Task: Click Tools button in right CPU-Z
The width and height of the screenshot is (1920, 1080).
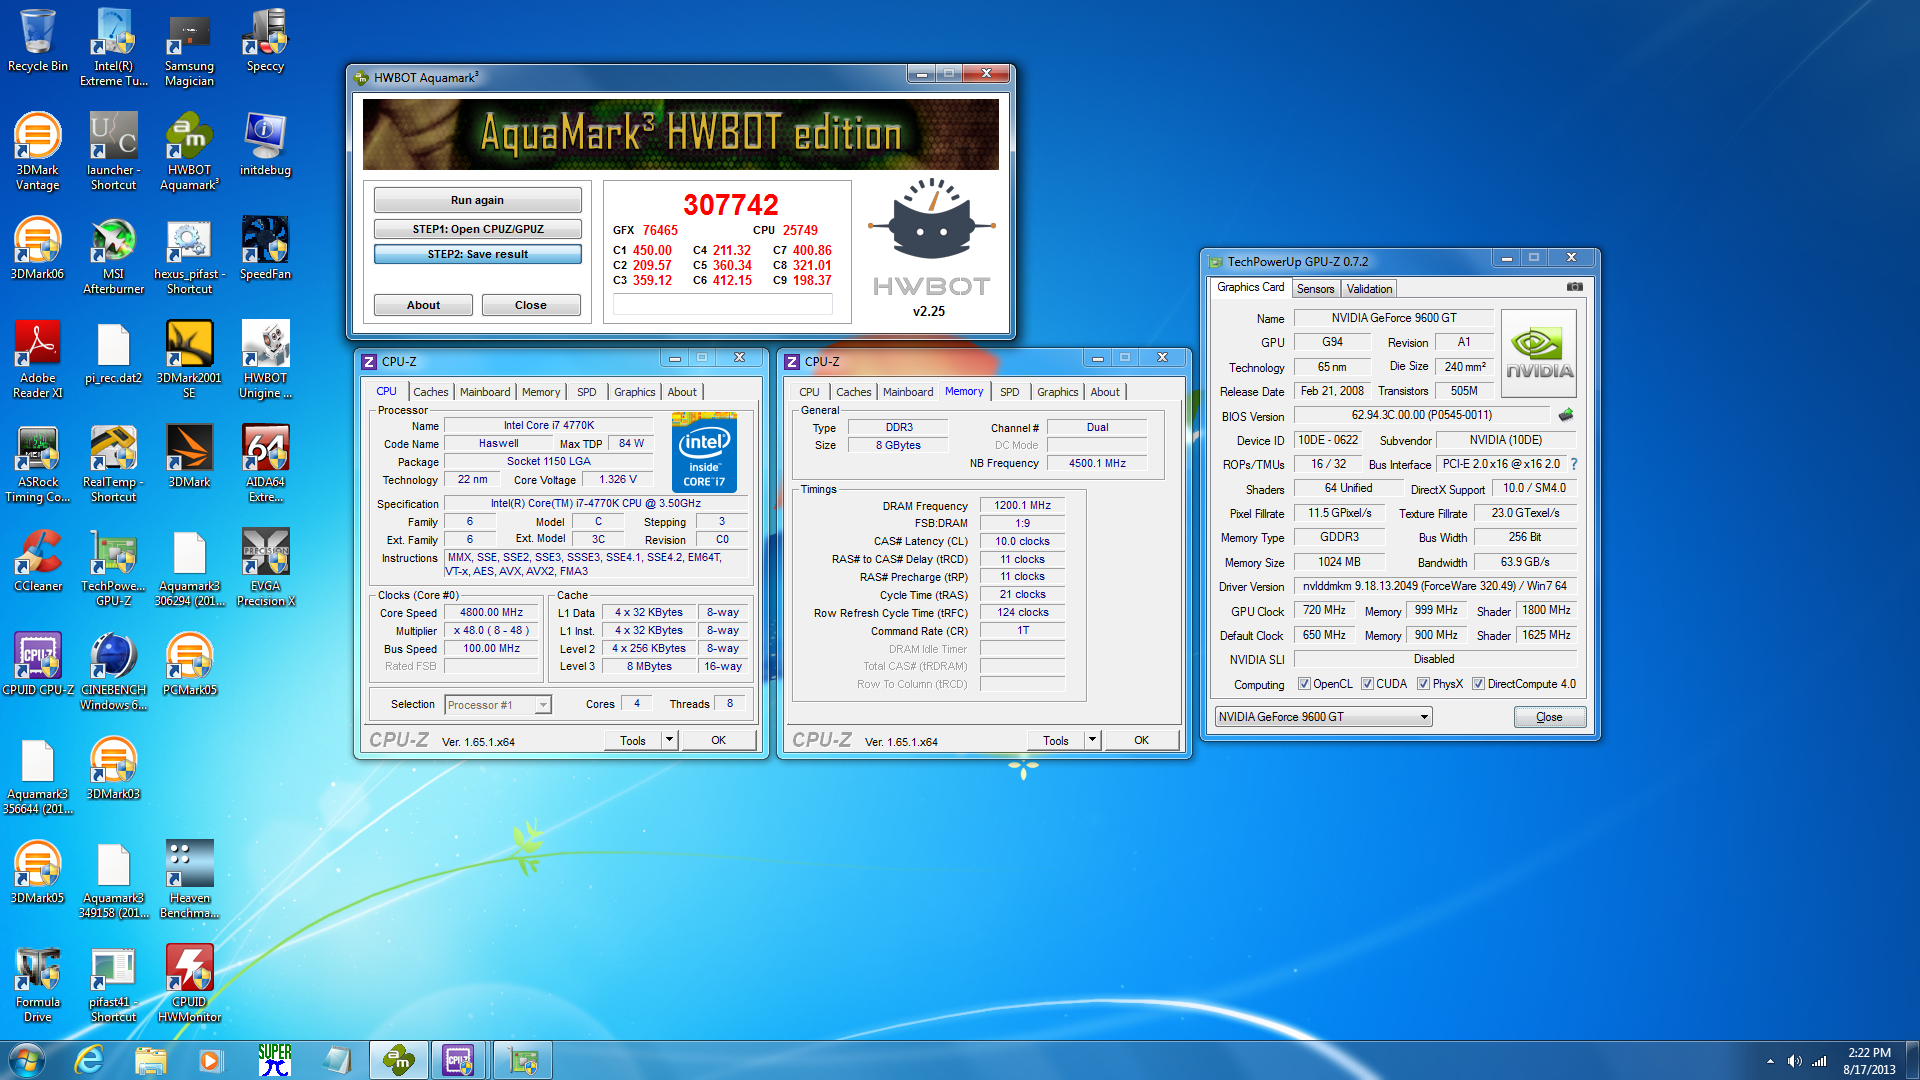Action: coord(1056,741)
